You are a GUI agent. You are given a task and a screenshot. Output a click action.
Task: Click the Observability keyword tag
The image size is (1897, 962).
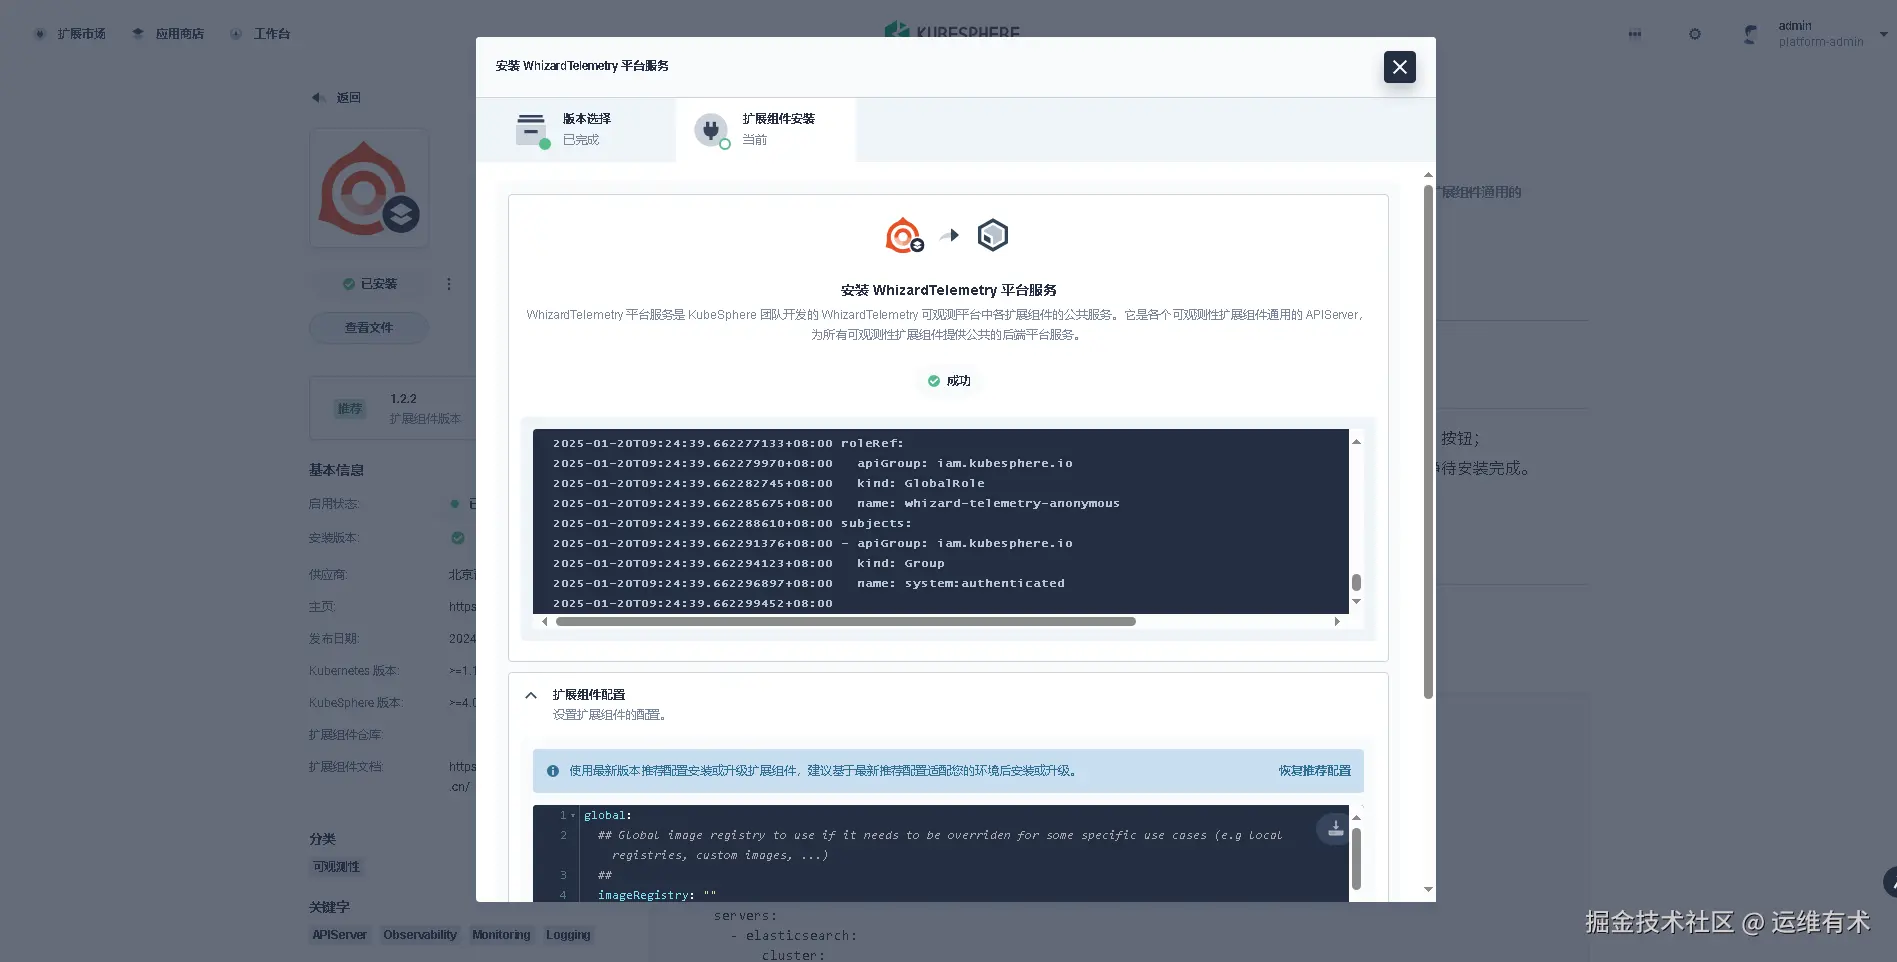[420, 935]
